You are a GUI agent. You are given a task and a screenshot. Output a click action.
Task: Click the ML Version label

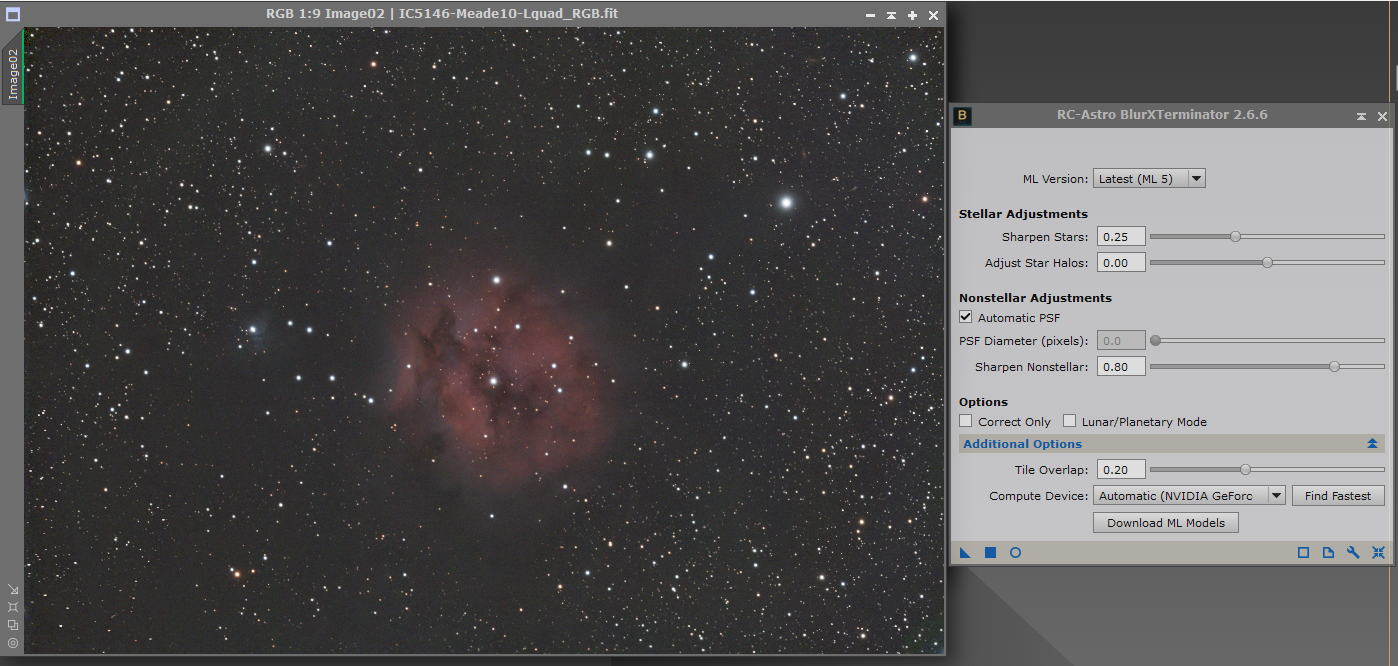(x=1055, y=179)
